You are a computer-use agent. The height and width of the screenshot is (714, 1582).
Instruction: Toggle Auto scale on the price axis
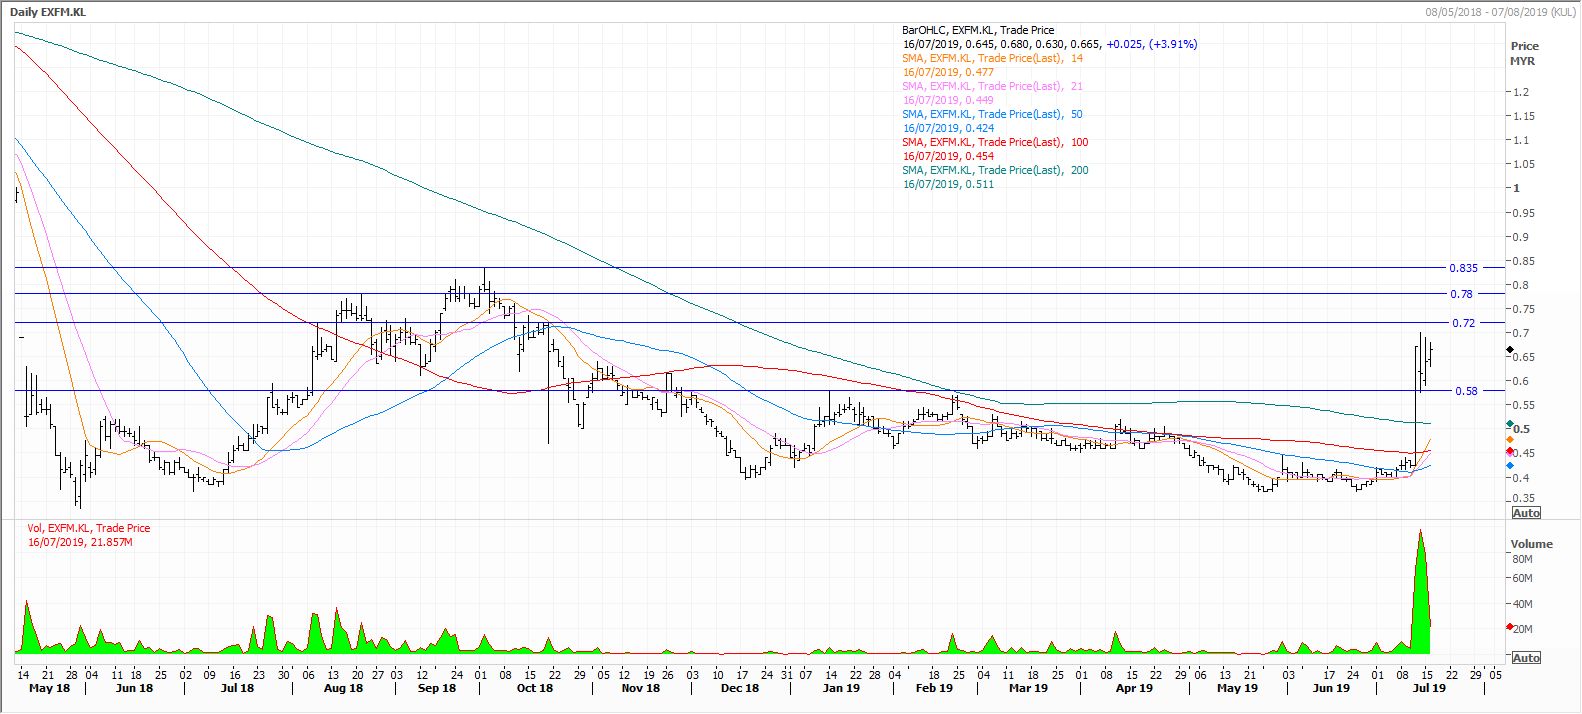pos(1526,513)
